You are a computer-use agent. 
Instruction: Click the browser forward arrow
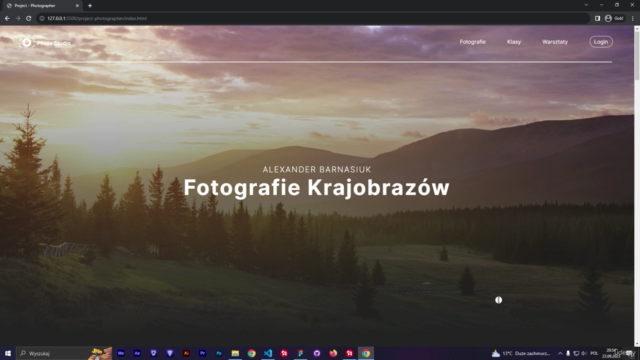pyautogui.click(x=18, y=18)
